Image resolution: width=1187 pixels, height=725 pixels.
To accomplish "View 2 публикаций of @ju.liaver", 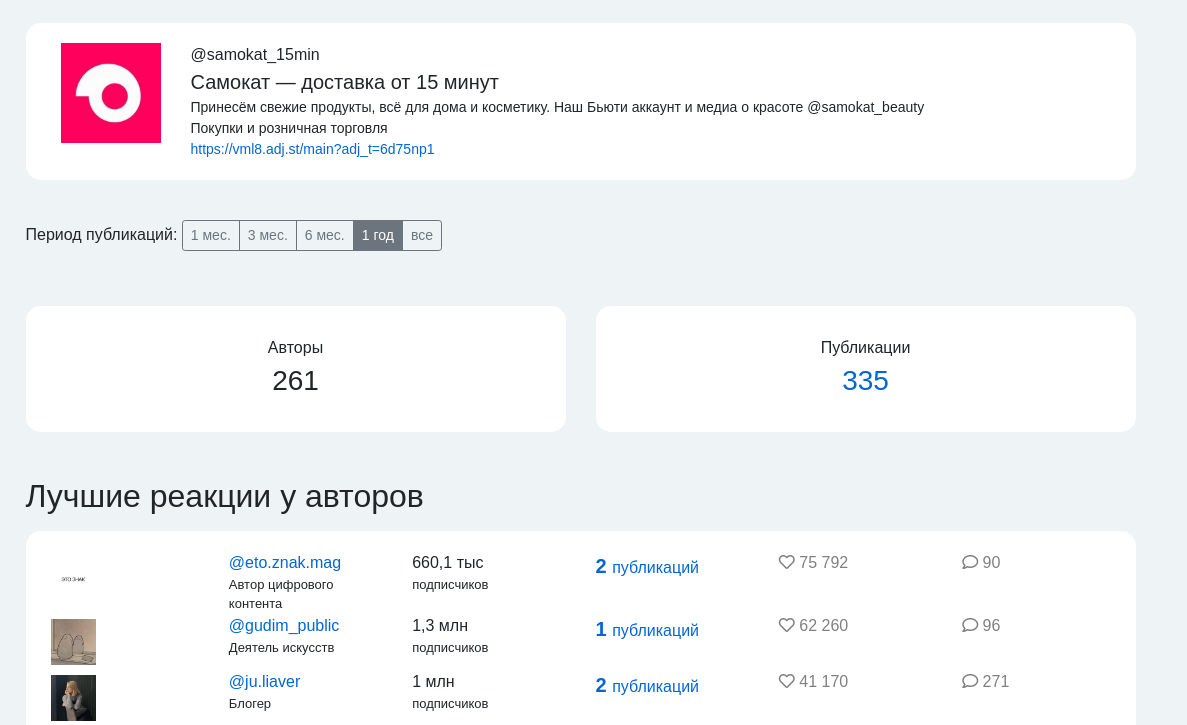I will coord(647,686).
